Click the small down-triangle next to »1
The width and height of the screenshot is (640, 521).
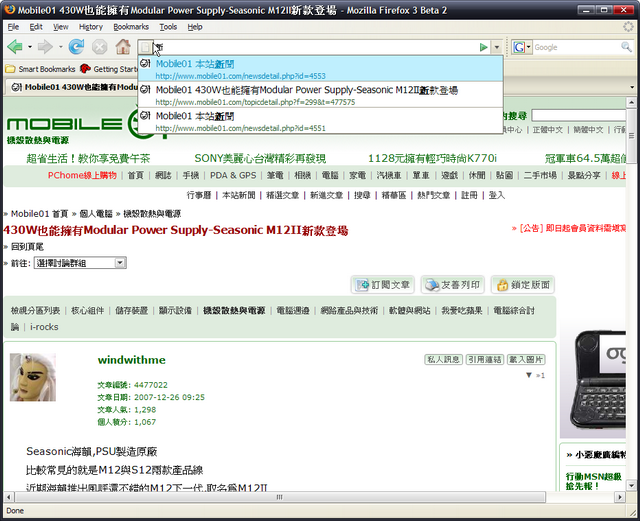tap(529, 375)
